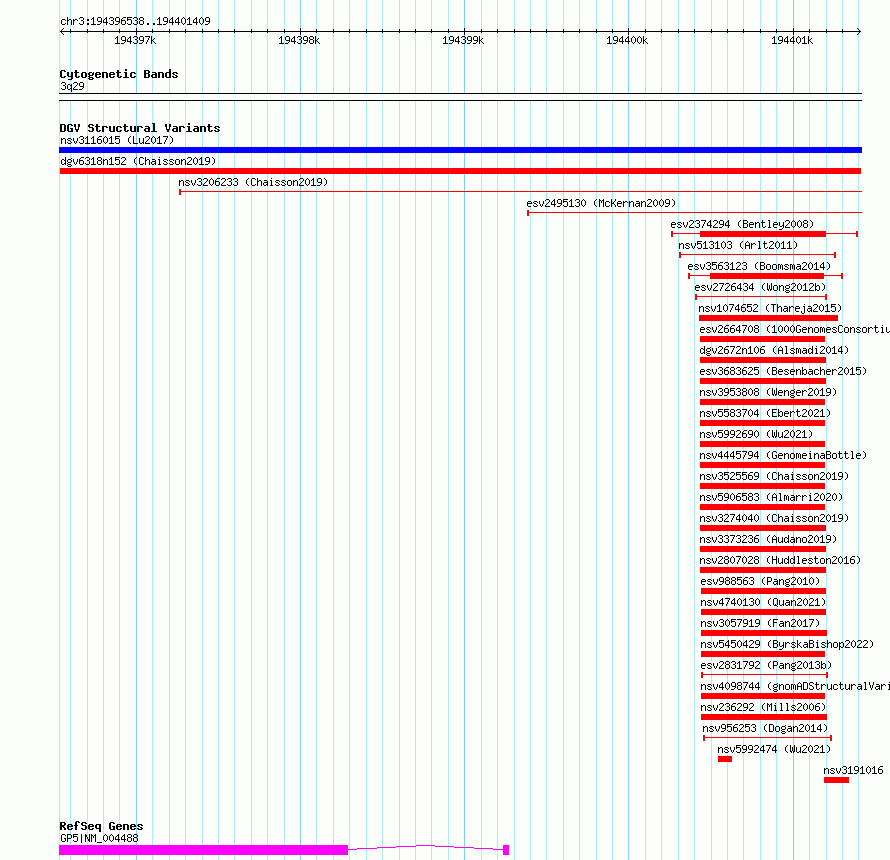Image resolution: width=890 pixels, height=860 pixels.
Task: Open GP5|NM_004488 RefSeq gene label
Action: (x=99, y=838)
